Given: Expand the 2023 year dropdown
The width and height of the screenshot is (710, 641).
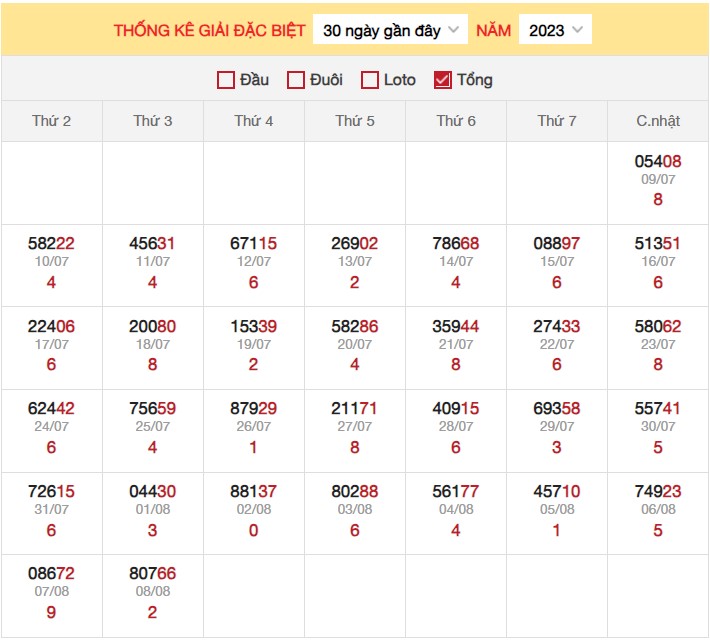Looking at the screenshot, I should tap(555, 30).
